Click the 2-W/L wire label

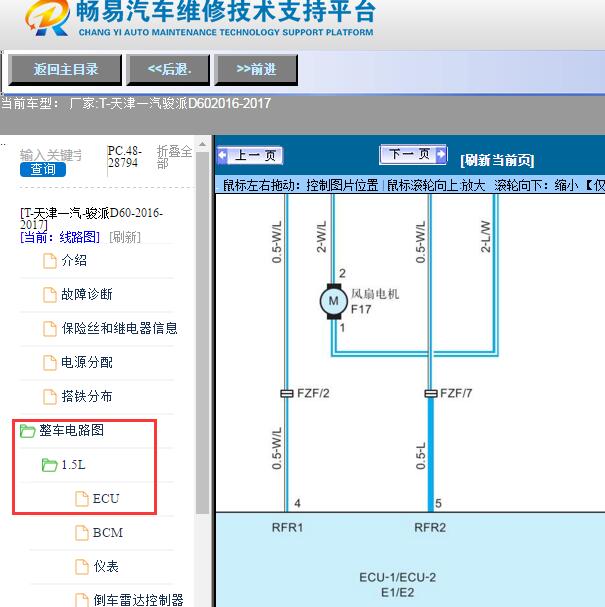(321, 237)
